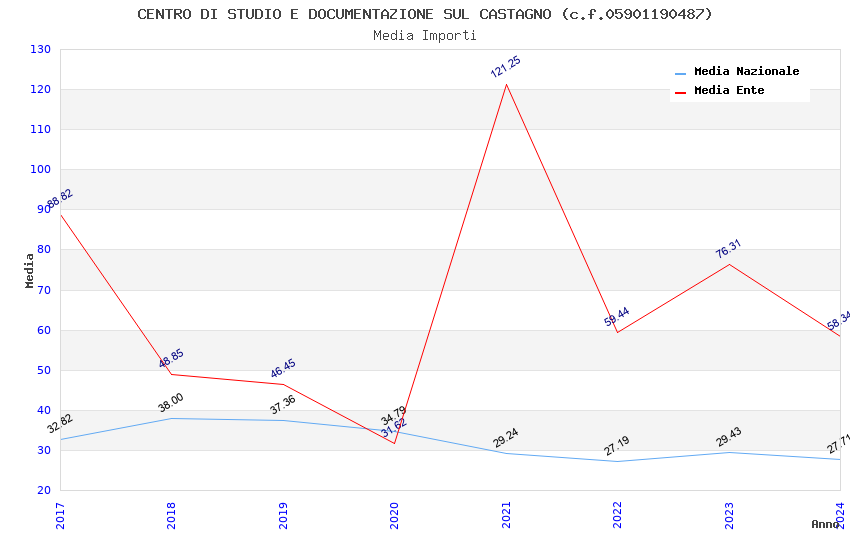850x550 pixels.
Task: Click the 2018 x-axis label
Action: (171, 516)
